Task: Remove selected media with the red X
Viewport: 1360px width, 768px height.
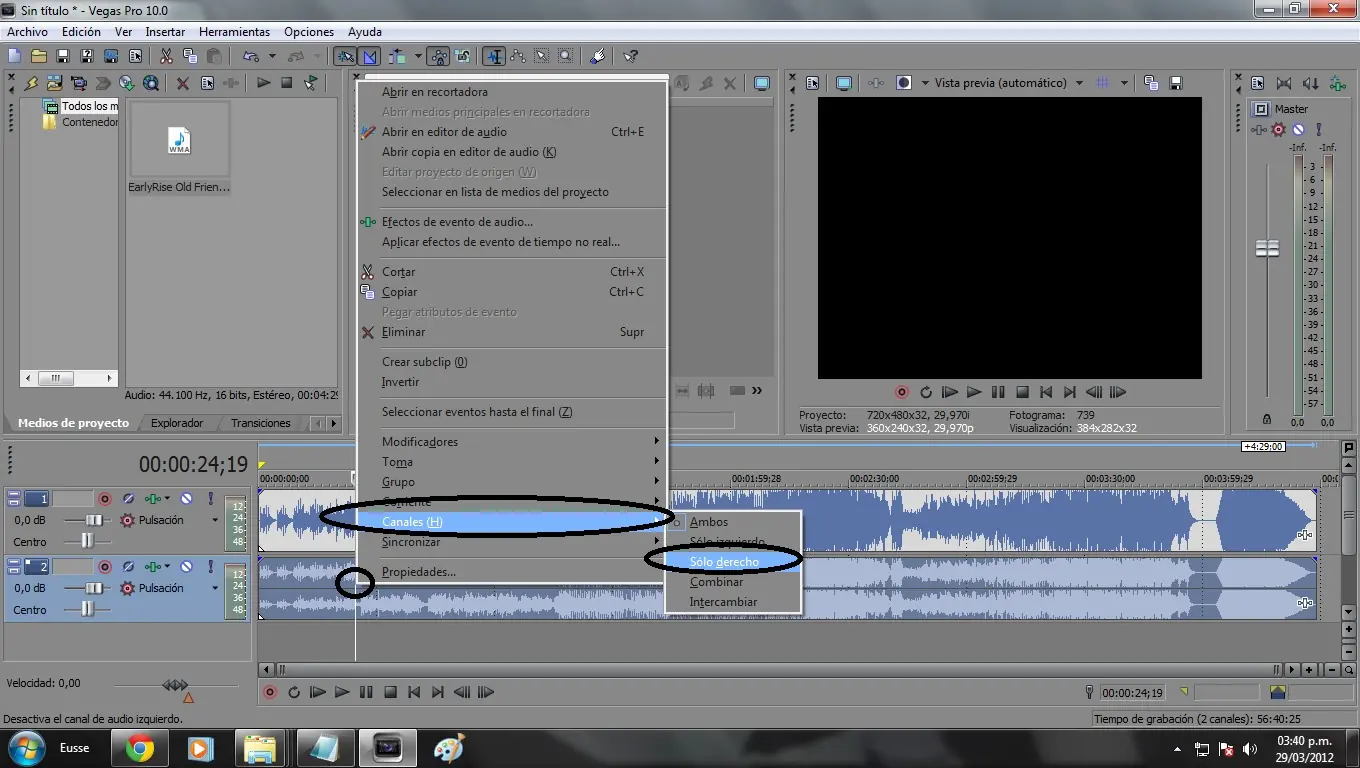Action: [183, 83]
